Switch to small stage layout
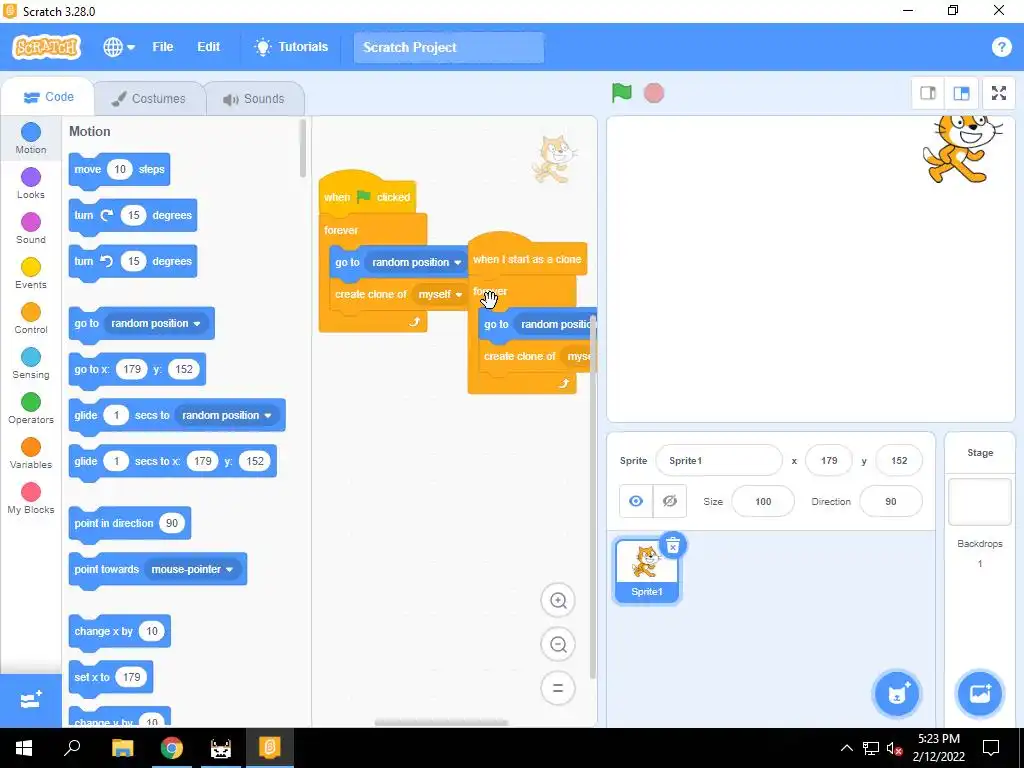1024x768 pixels. [x=928, y=93]
